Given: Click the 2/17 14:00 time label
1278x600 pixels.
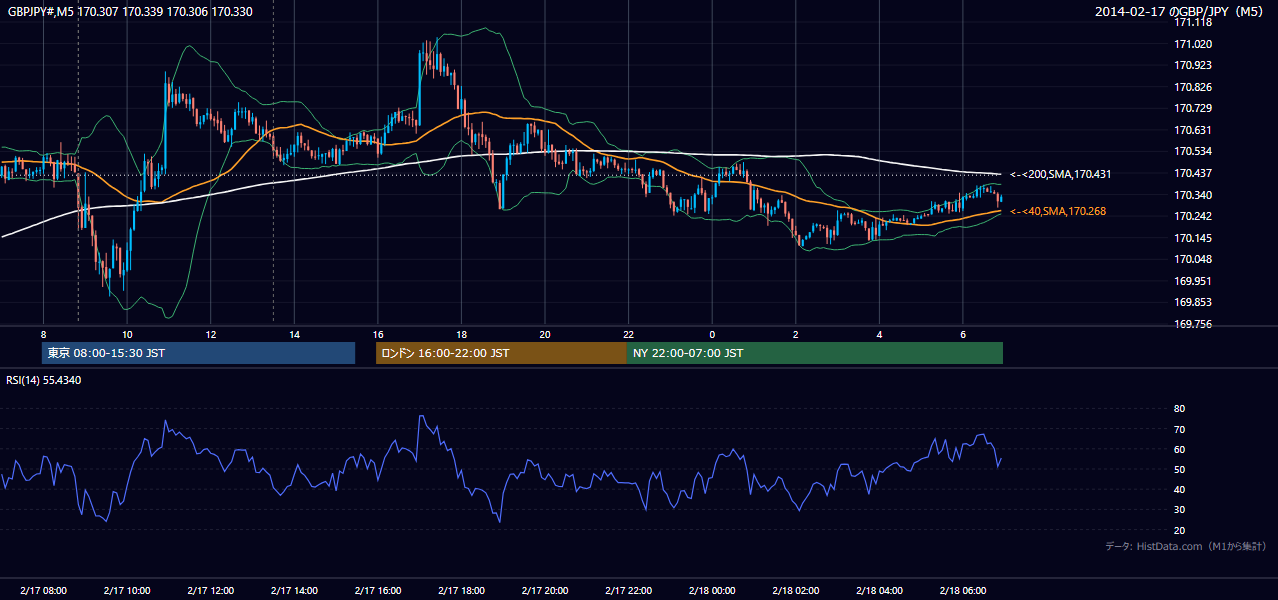Looking at the screenshot, I should click(x=294, y=591).
